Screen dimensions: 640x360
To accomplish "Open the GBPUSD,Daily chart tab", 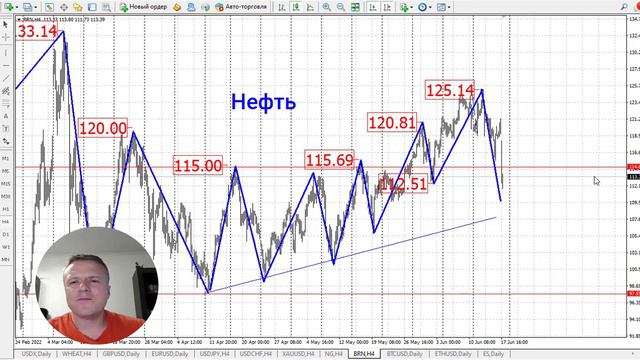I will 121,354.
